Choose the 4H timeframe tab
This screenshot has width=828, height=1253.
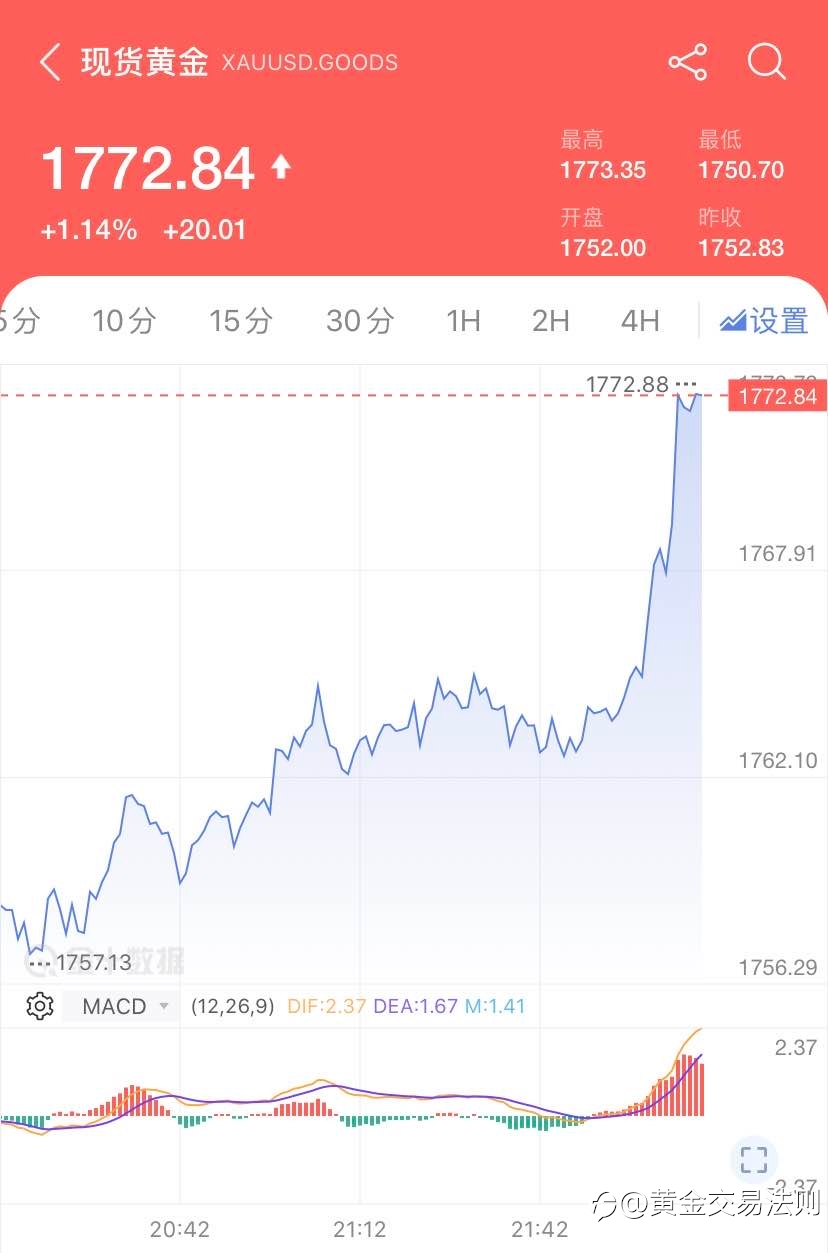tap(640, 321)
